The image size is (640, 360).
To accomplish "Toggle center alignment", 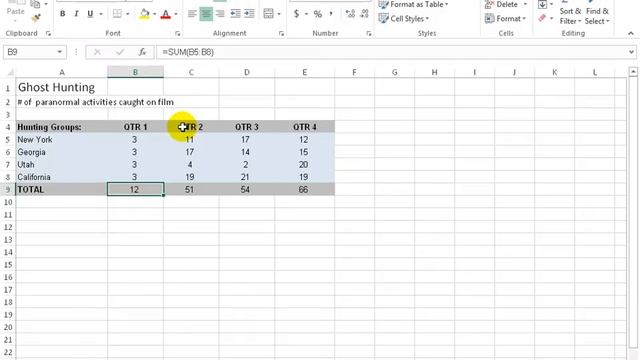I will click(206, 14).
